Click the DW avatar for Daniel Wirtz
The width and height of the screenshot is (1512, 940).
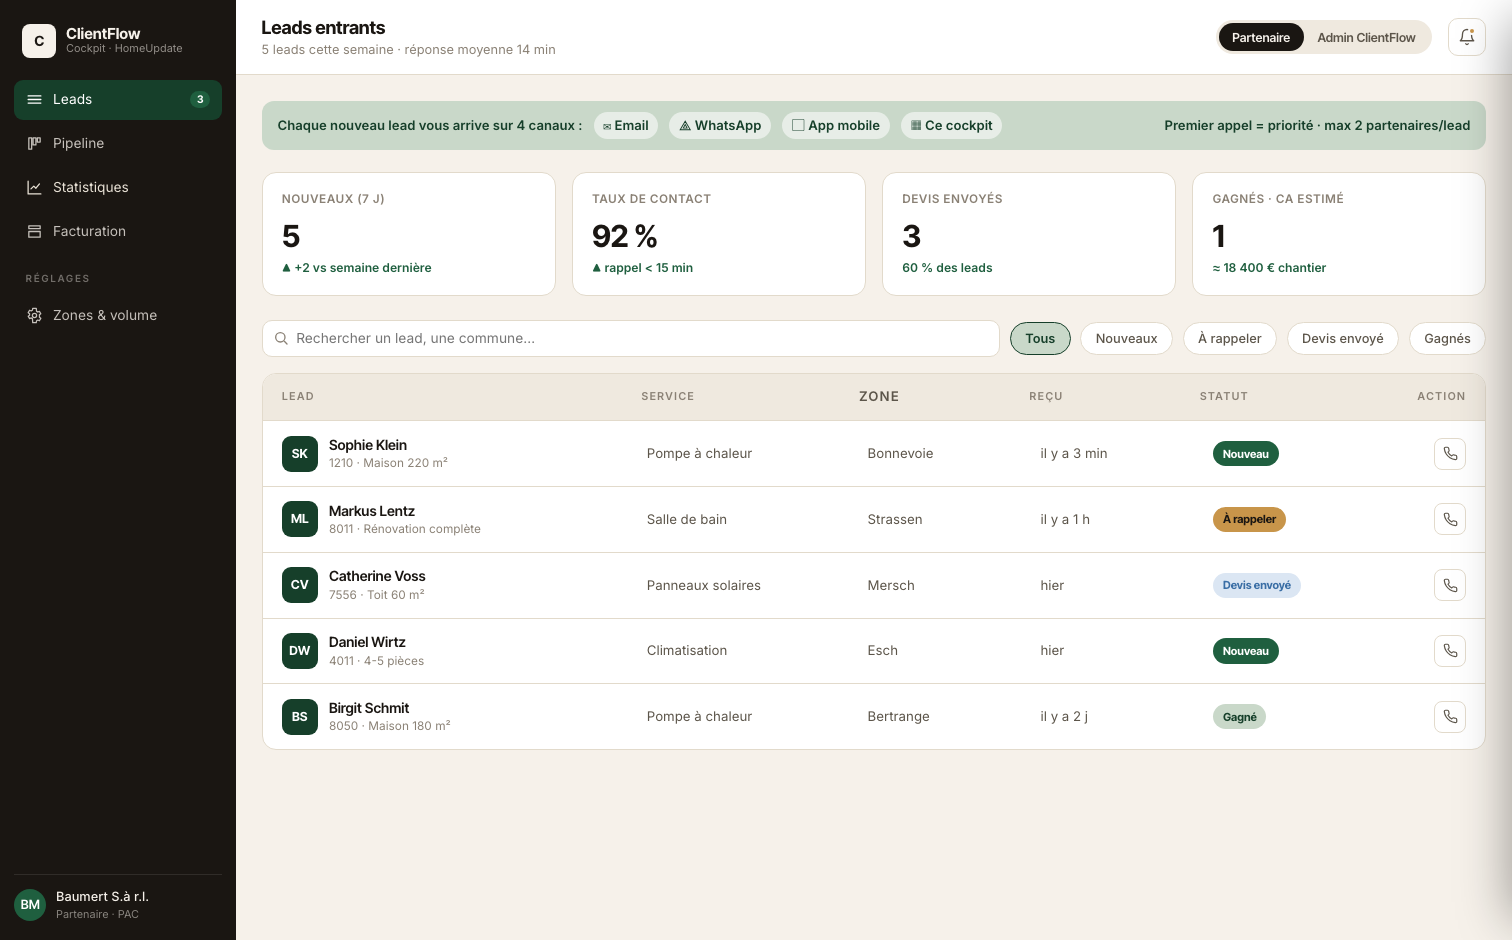(300, 651)
